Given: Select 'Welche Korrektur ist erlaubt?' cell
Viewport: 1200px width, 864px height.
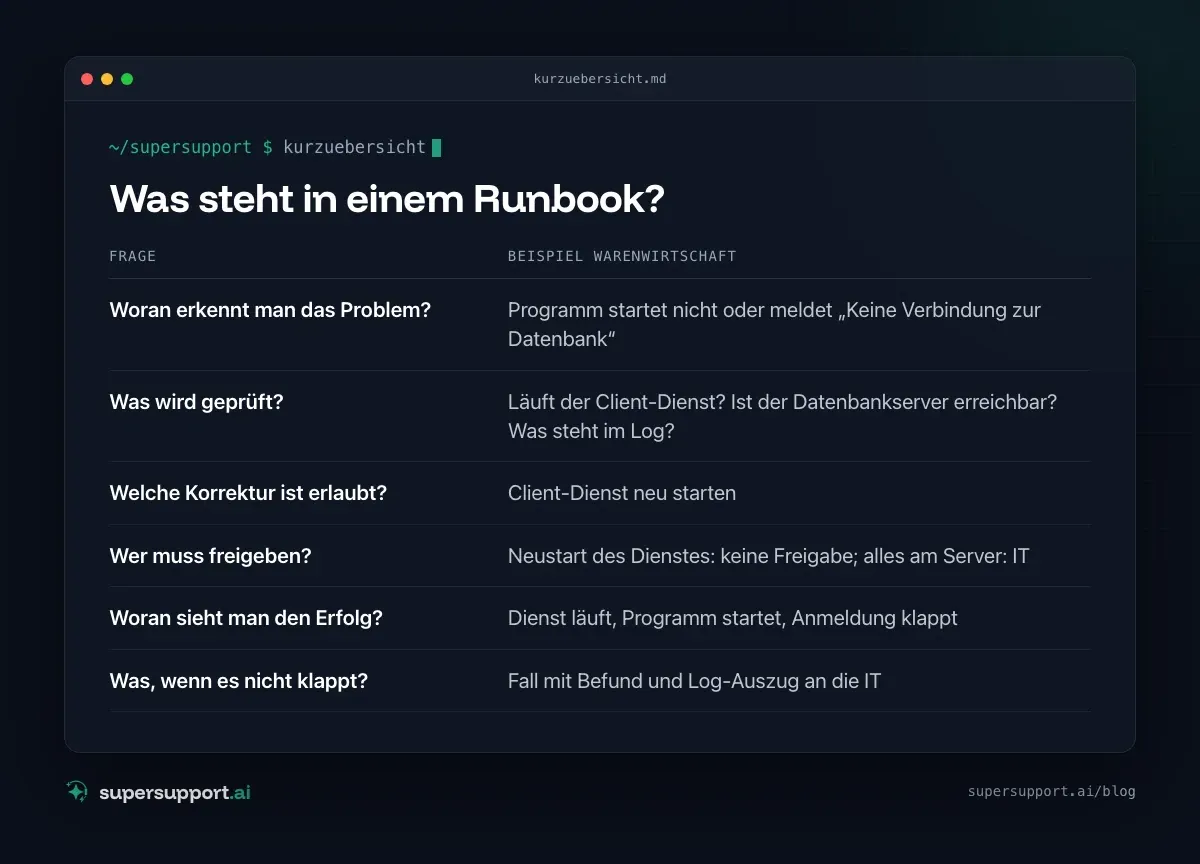Looking at the screenshot, I should click(x=248, y=493).
